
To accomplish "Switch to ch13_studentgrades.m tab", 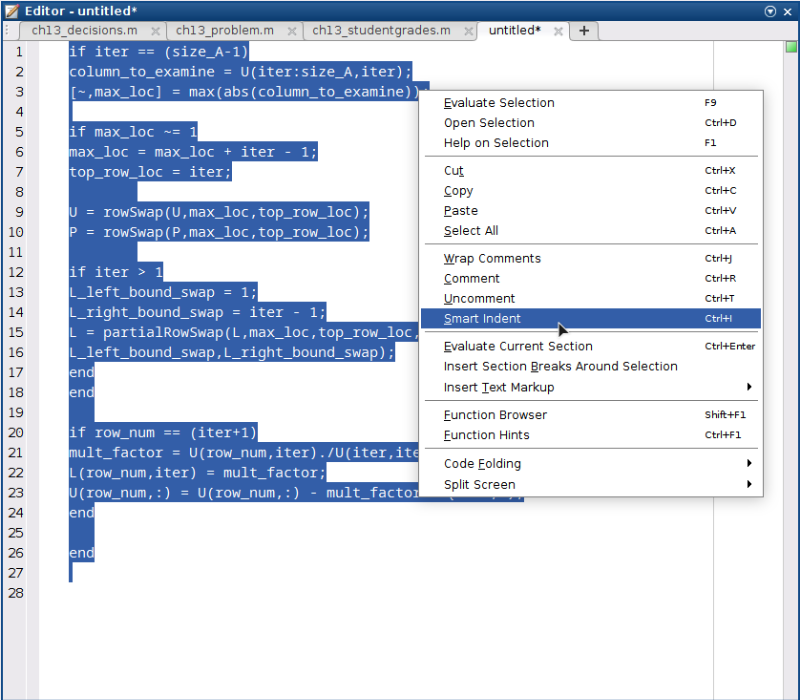I will (381, 31).
